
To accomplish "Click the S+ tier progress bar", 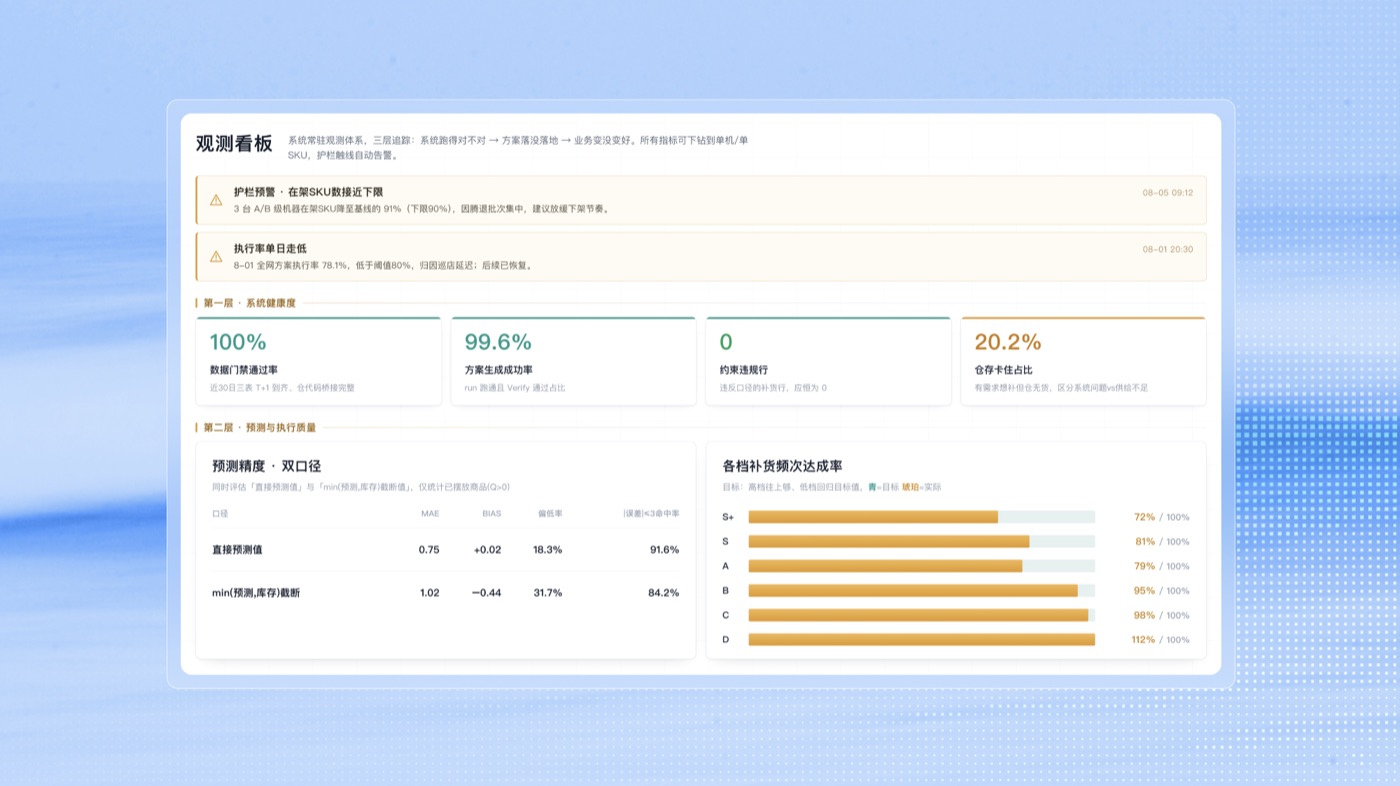I will pyautogui.click(x=921, y=517).
